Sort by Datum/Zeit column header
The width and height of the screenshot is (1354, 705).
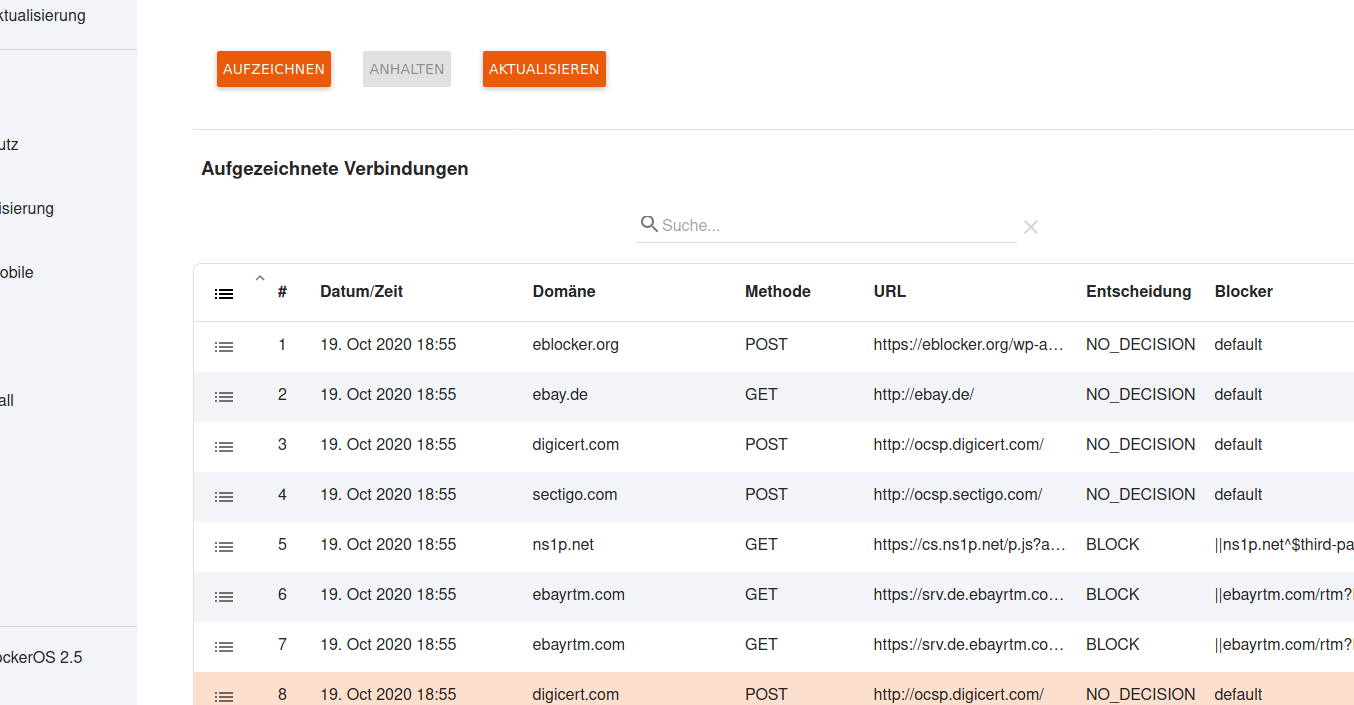pyautogui.click(x=361, y=292)
